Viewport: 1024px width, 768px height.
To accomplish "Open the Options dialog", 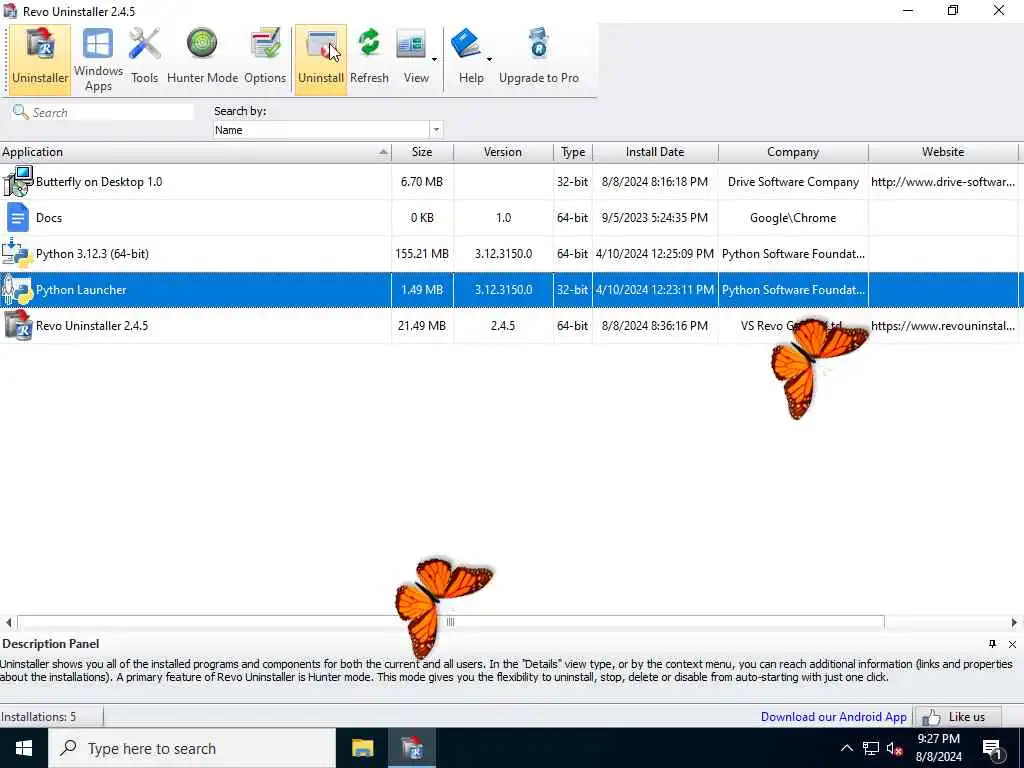I will point(265,59).
